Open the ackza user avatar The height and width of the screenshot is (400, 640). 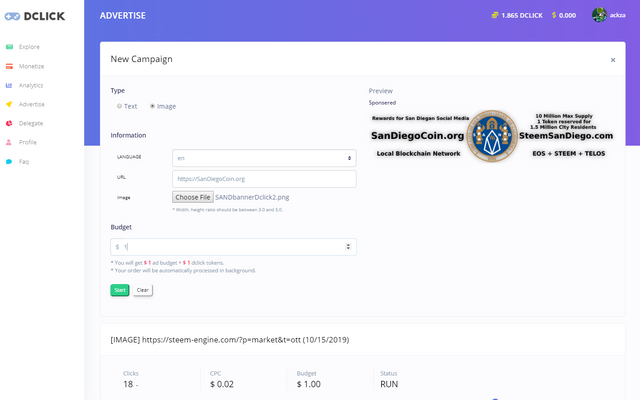(x=599, y=15)
